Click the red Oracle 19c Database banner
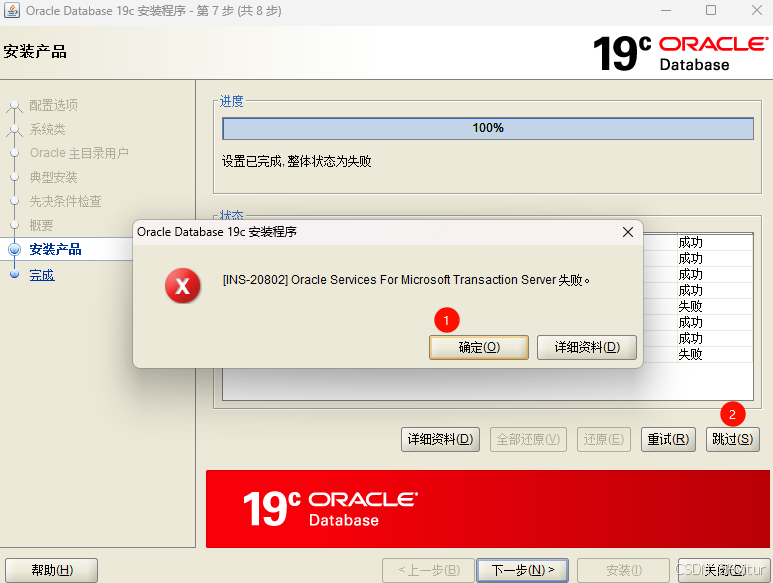Screen dimensions: 773x583 point(488,509)
